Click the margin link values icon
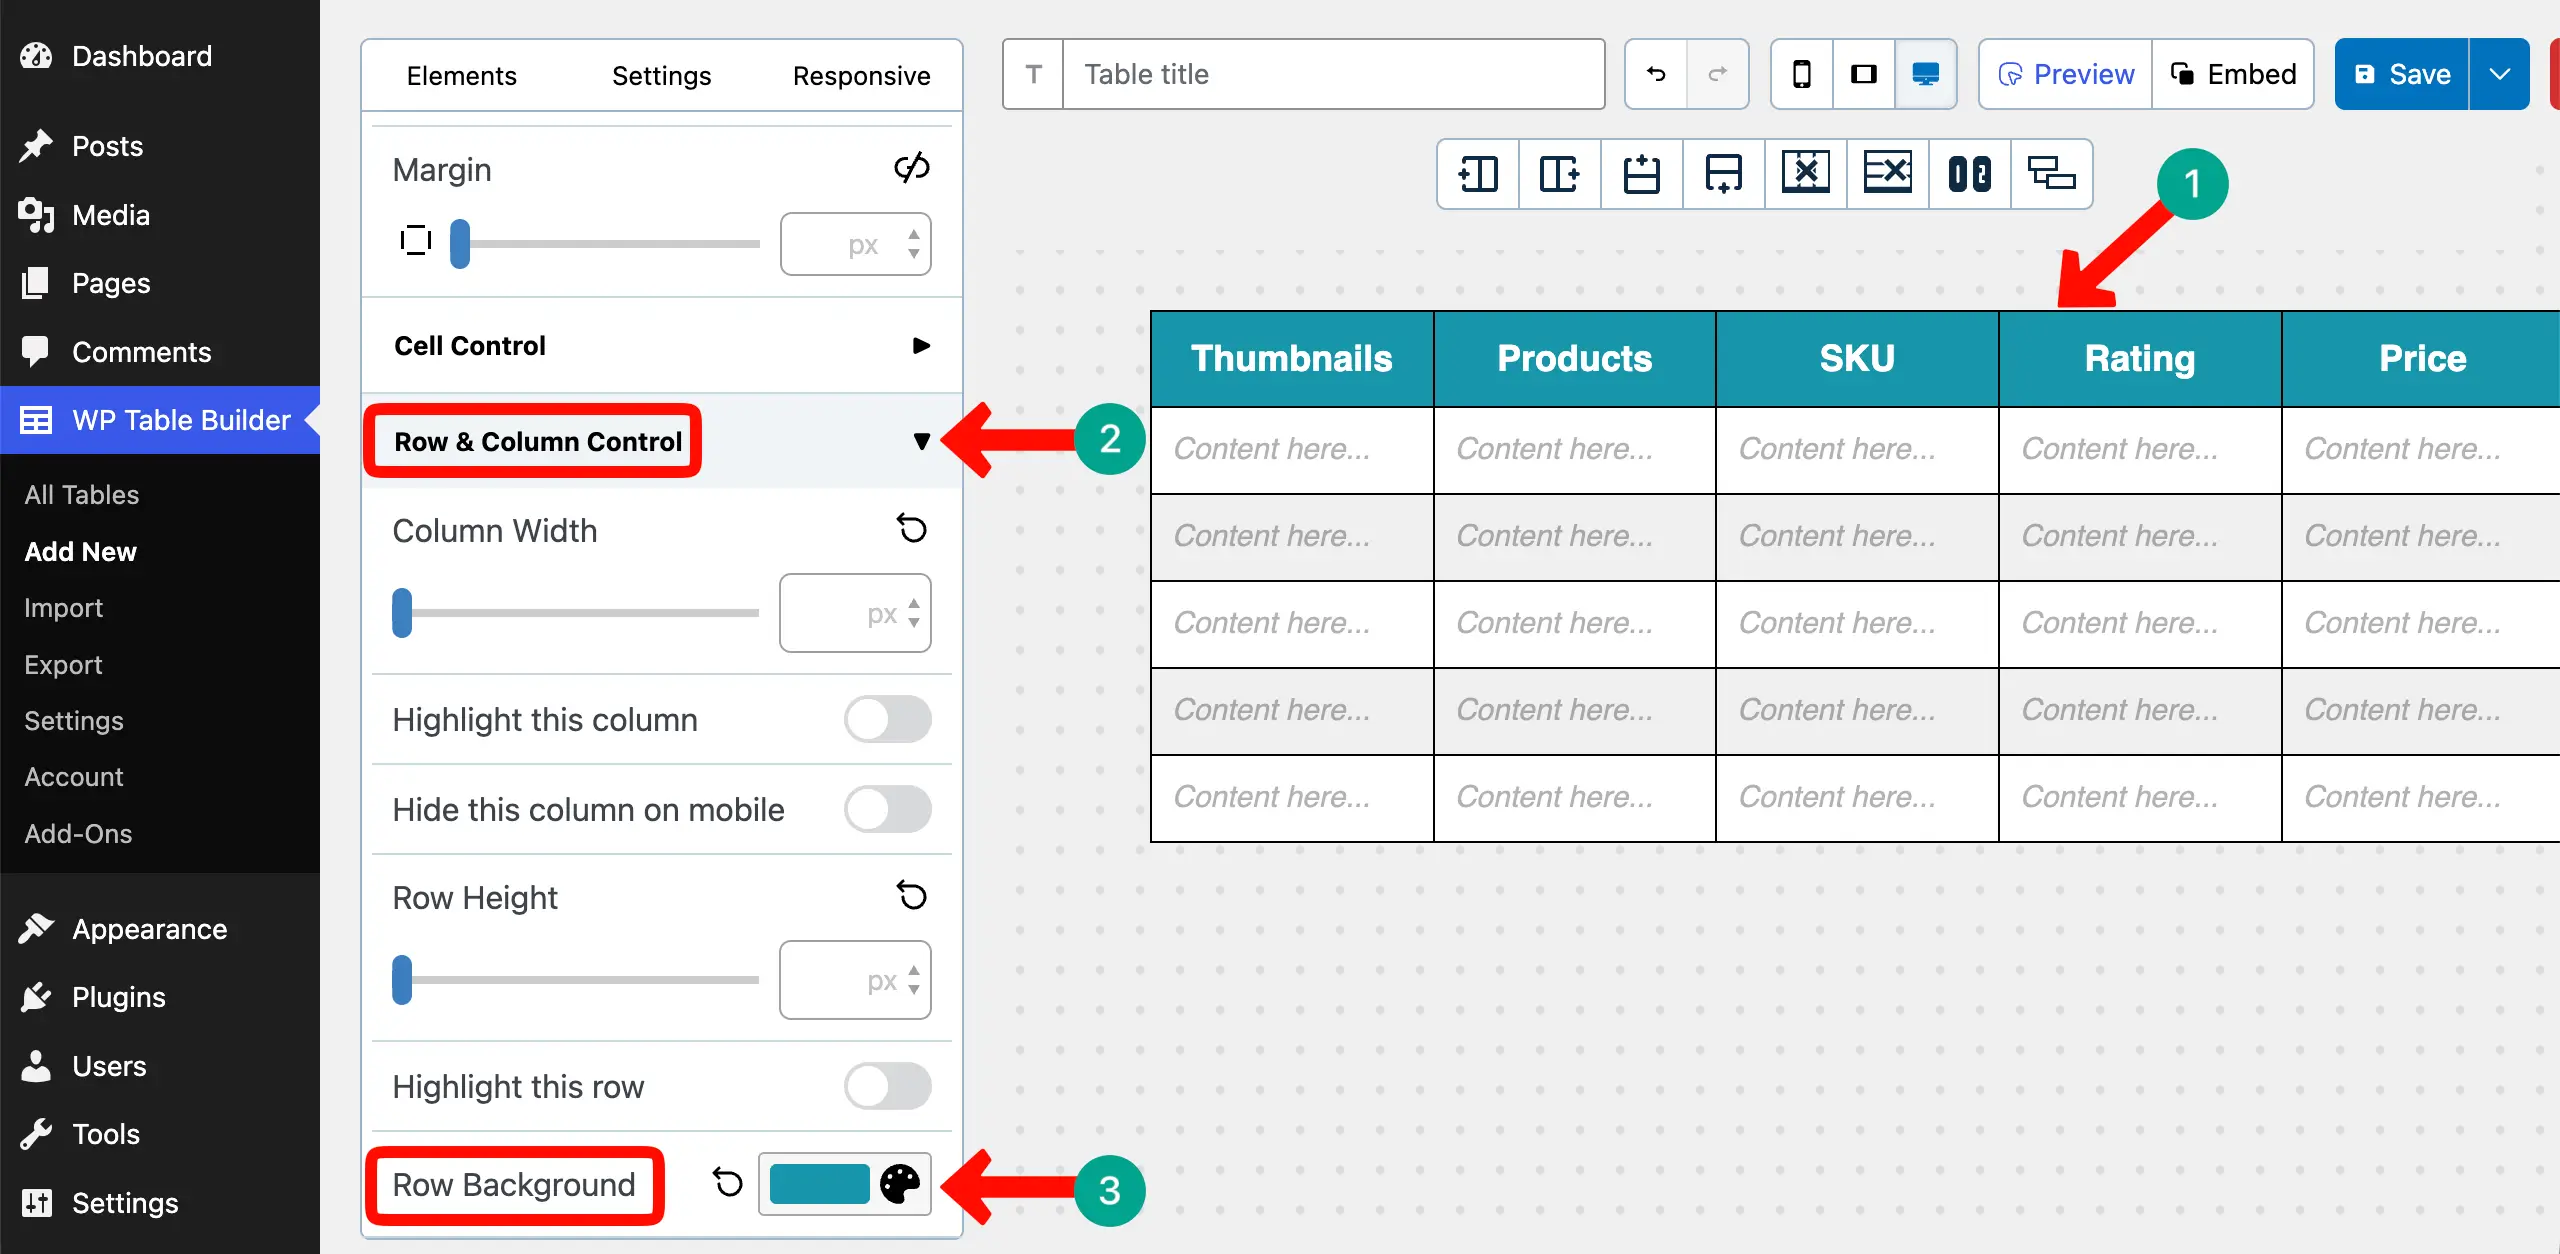Screen dimensions: 2560x1254 click(911, 168)
